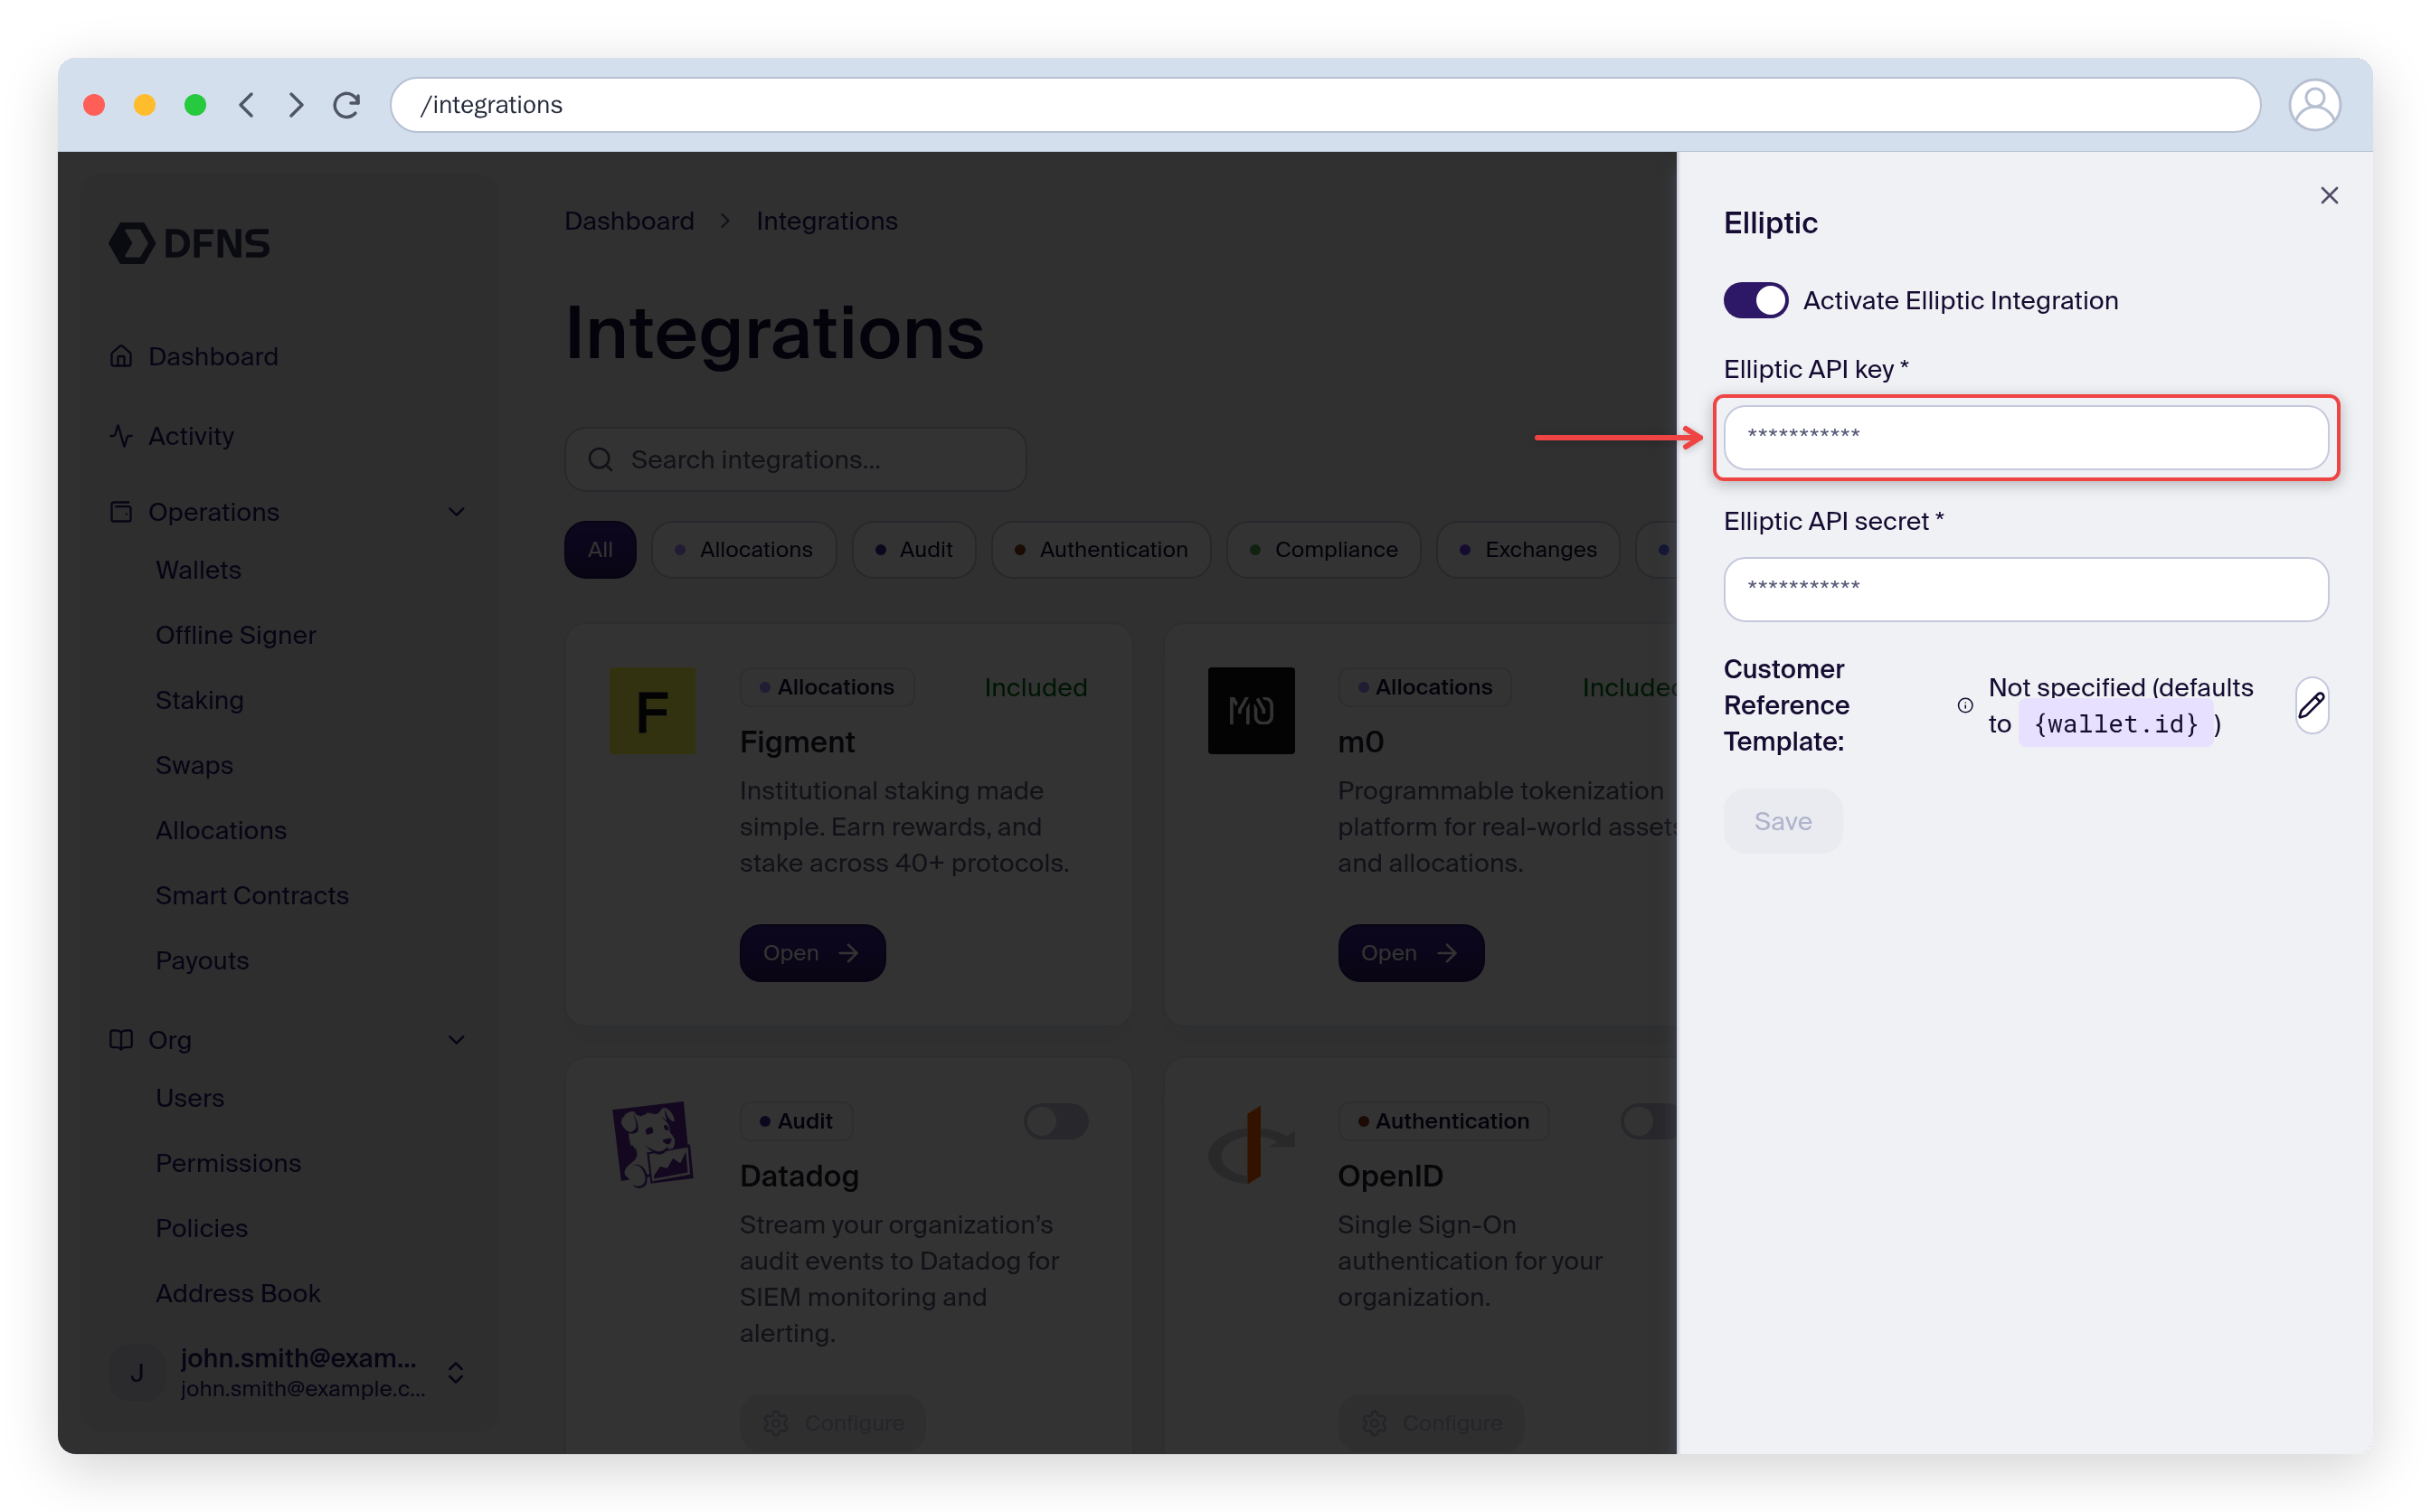This screenshot has width=2431, height=1512.
Task: Click the Dashboard home icon
Action: pyautogui.click(x=121, y=357)
